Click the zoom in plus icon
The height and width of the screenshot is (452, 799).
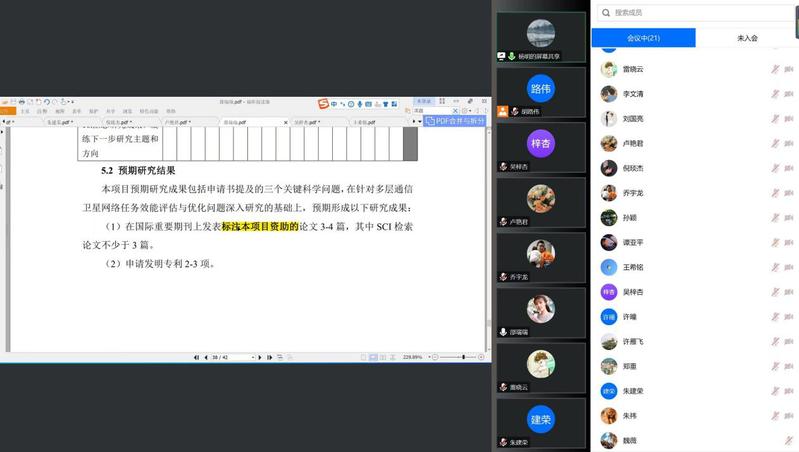click(480, 357)
